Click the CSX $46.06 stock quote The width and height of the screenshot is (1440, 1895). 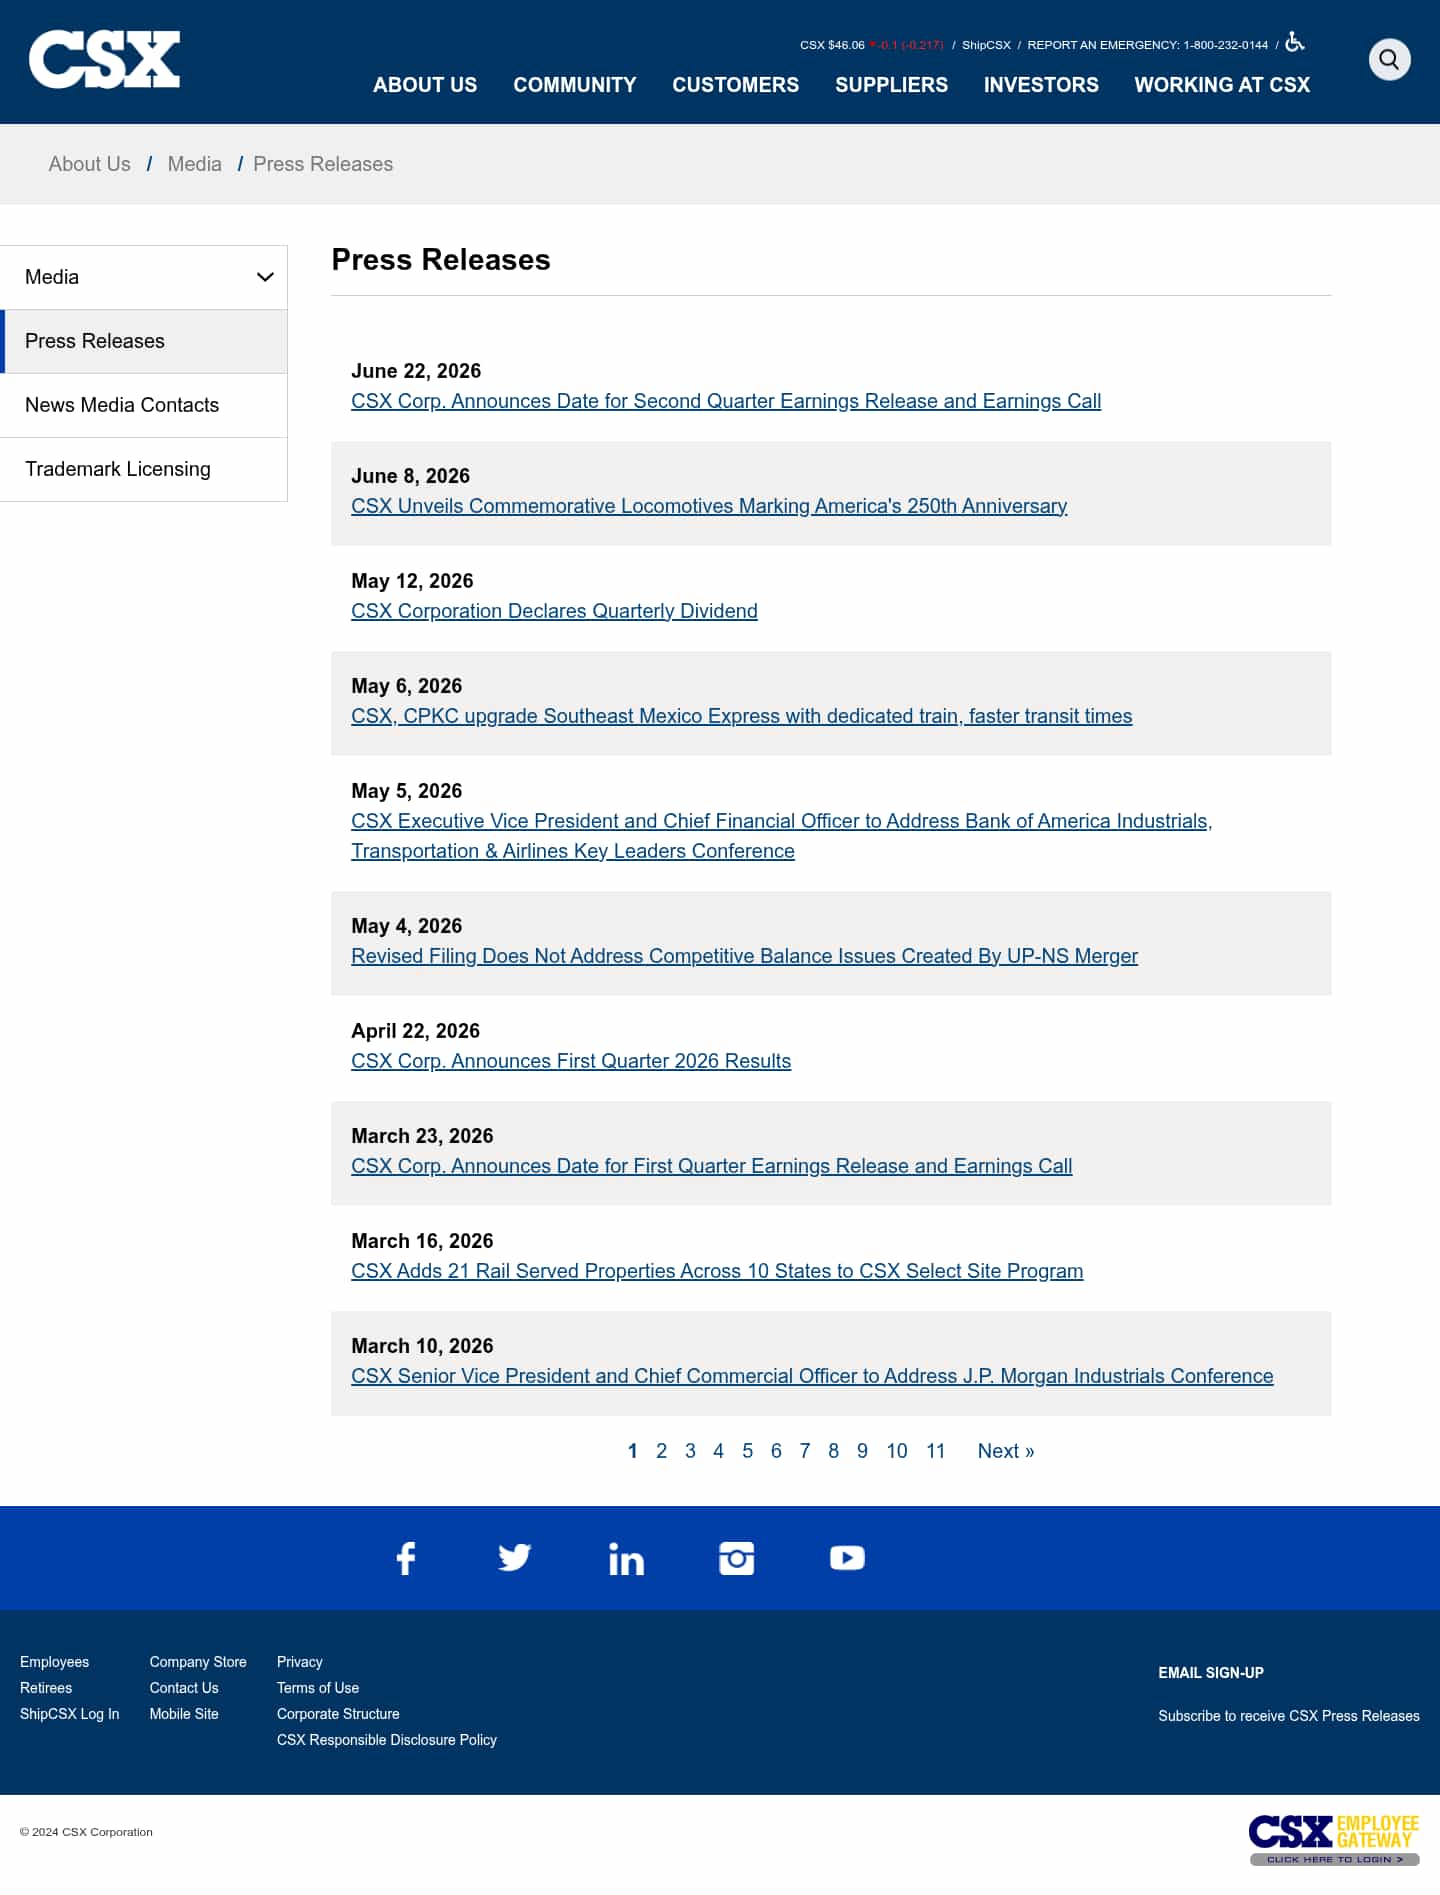[x=832, y=45]
